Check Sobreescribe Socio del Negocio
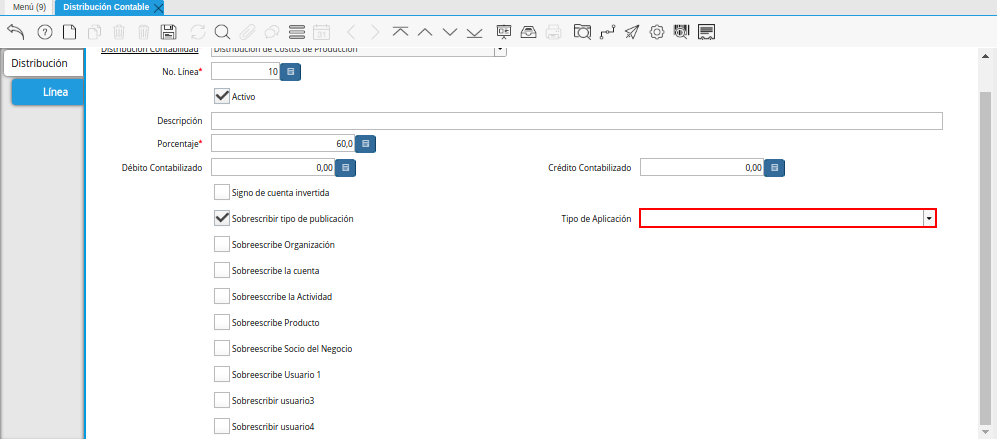Image resolution: width=997 pixels, height=439 pixels. pos(222,349)
